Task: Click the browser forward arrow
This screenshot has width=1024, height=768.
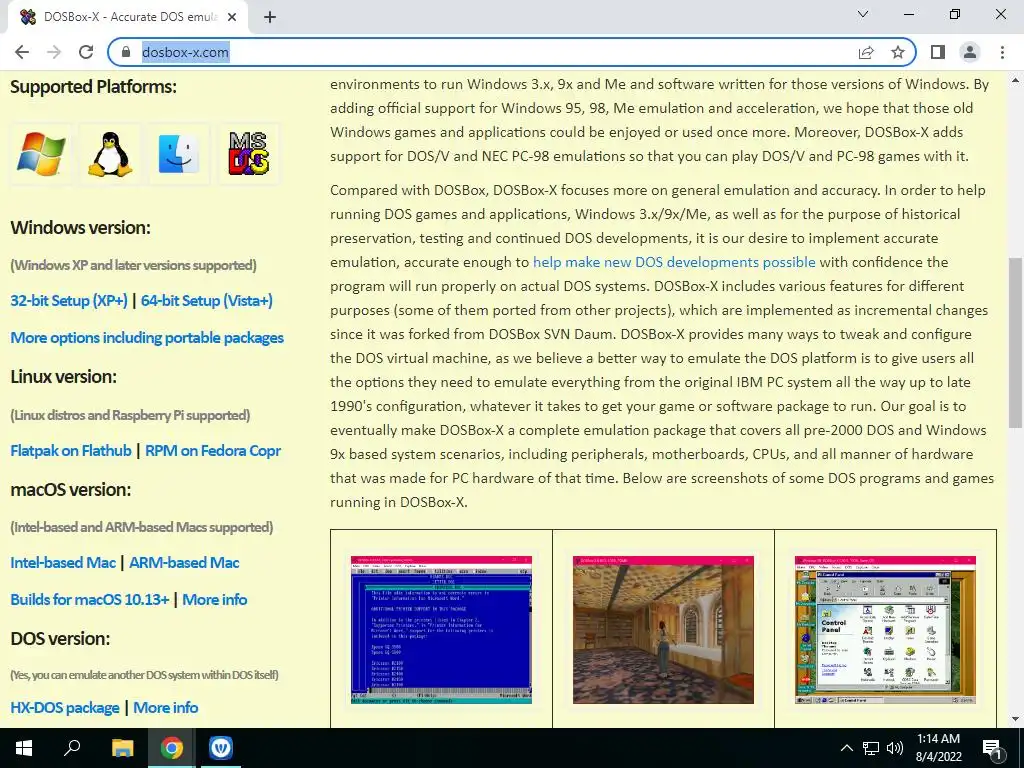Action: tap(54, 52)
